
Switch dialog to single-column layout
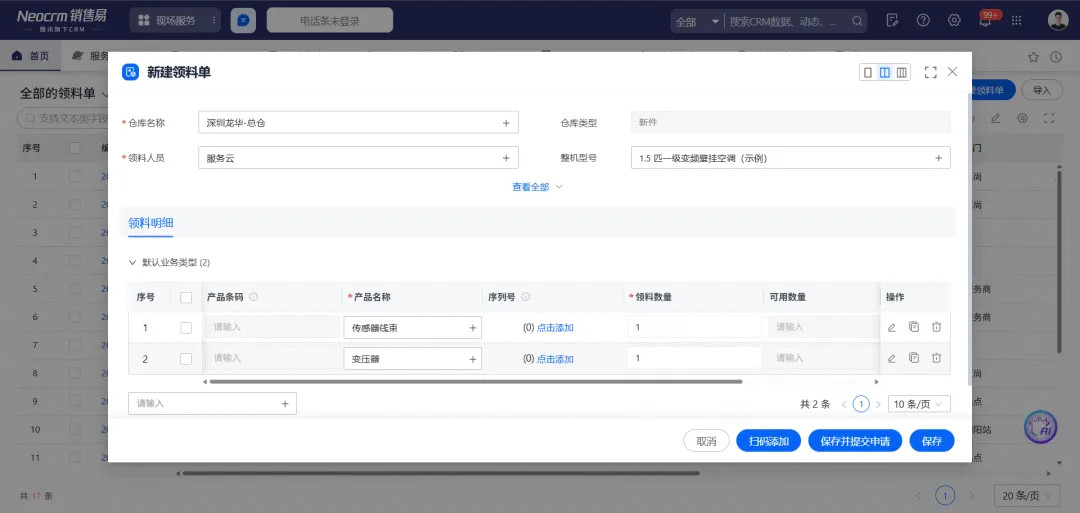[x=868, y=72]
